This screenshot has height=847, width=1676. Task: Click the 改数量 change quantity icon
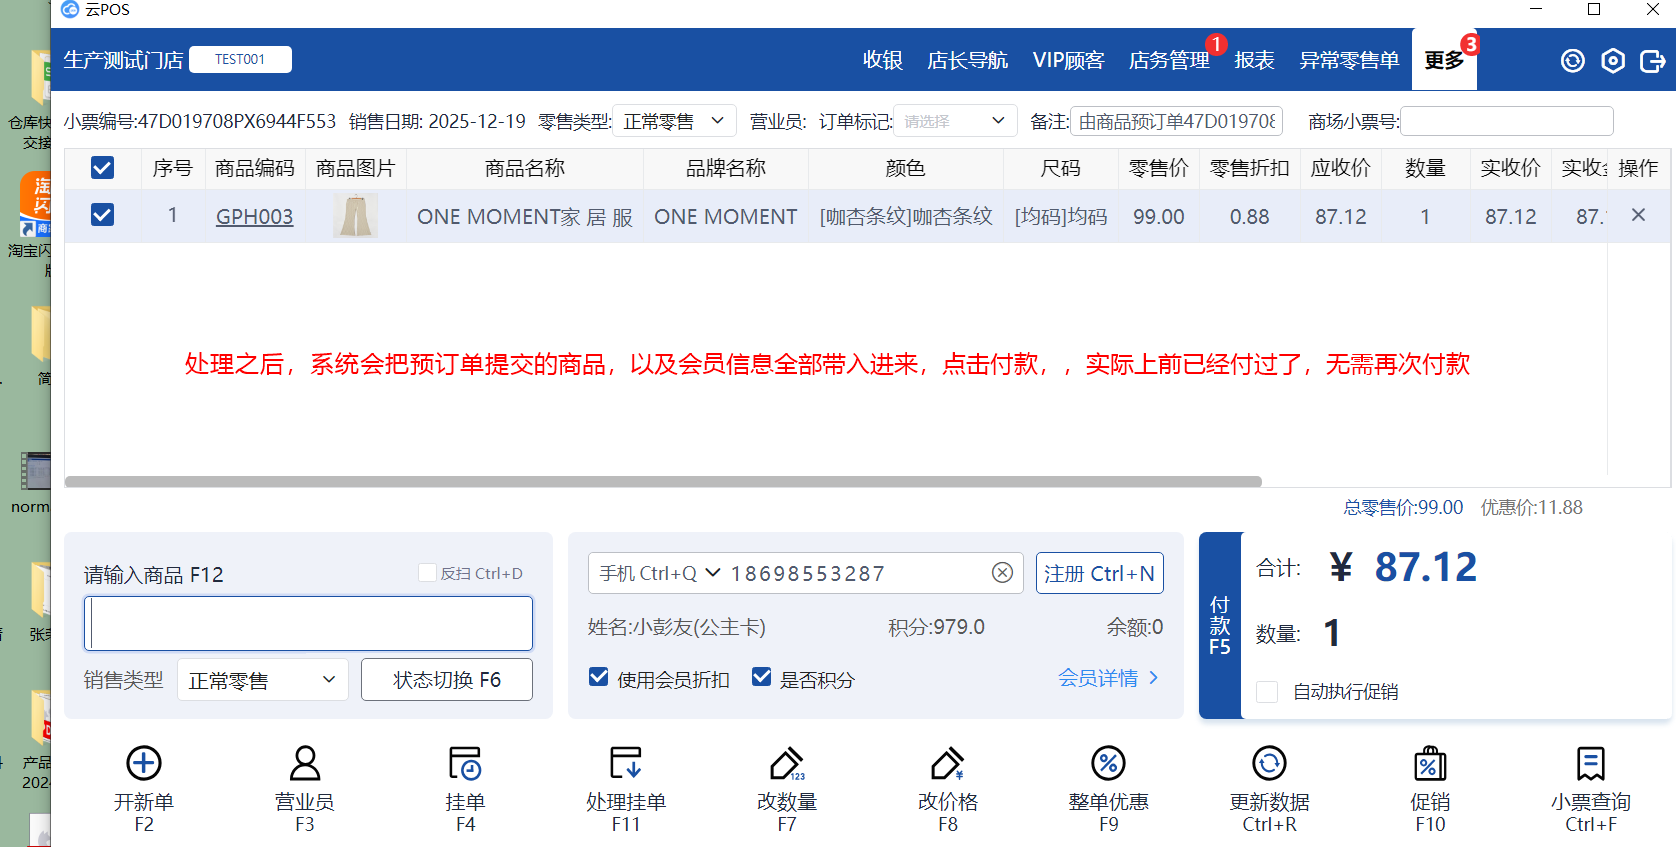click(787, 764)
